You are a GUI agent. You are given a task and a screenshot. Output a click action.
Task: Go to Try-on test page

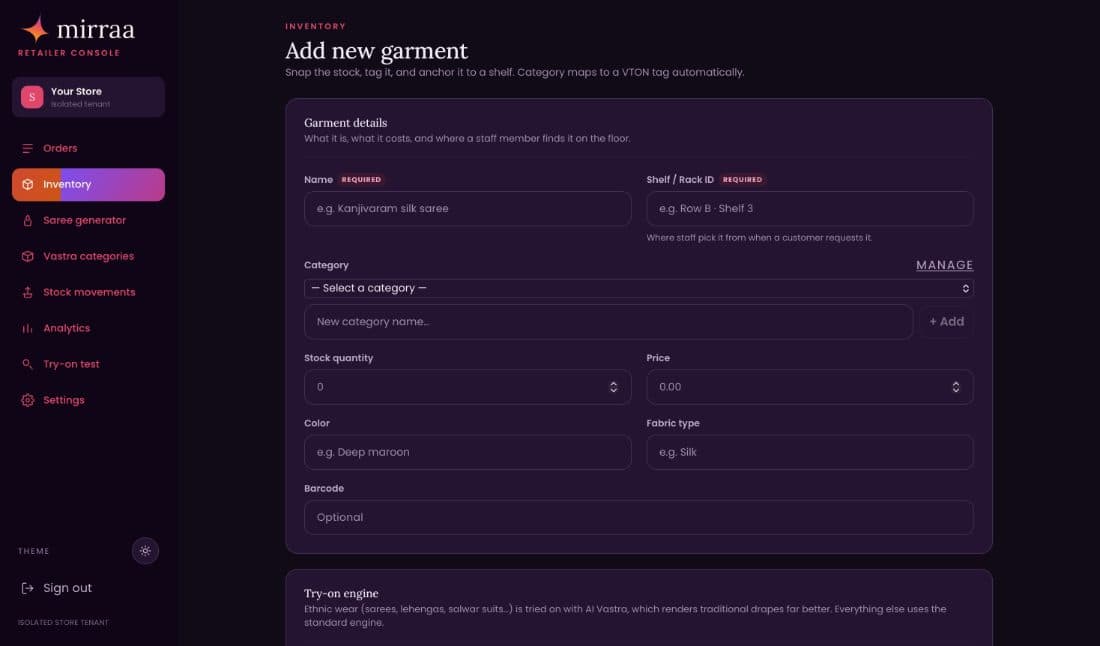[x=88, y=364]
